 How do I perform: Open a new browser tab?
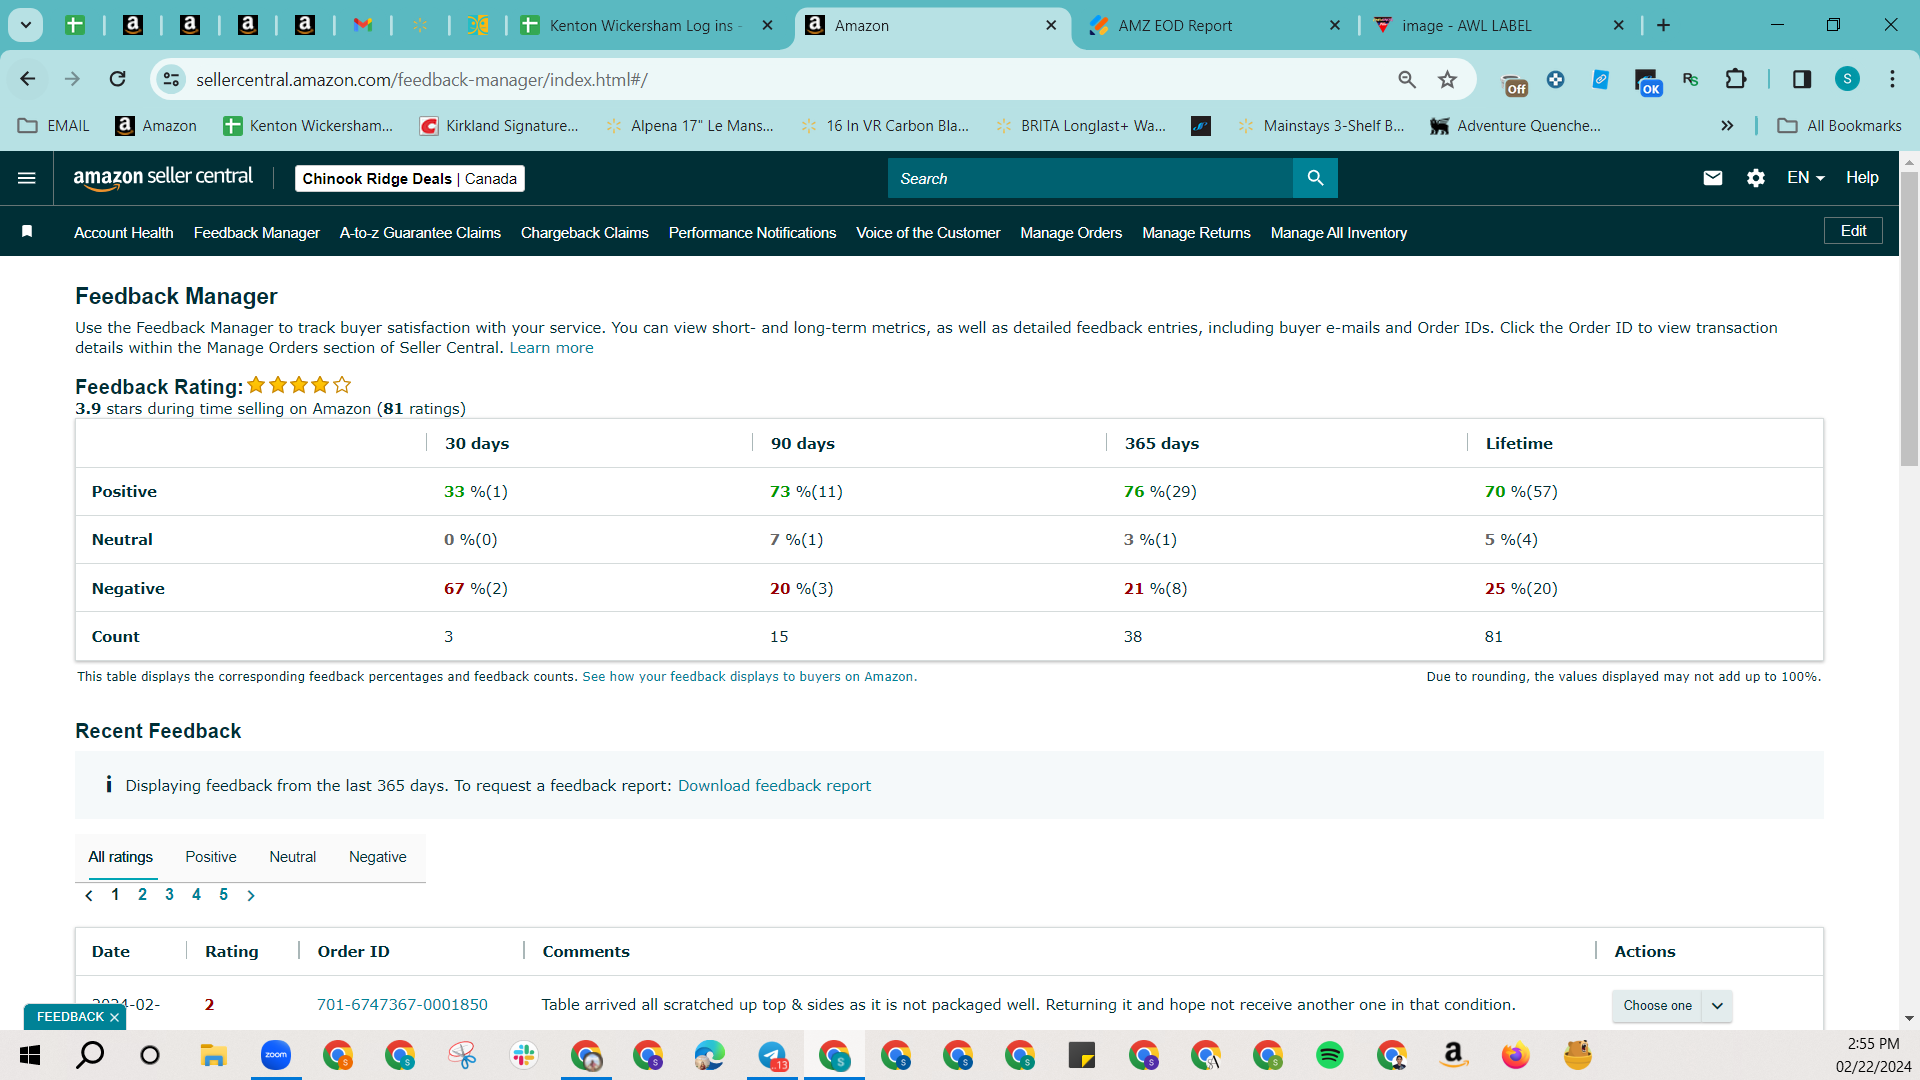point(1663,25)
